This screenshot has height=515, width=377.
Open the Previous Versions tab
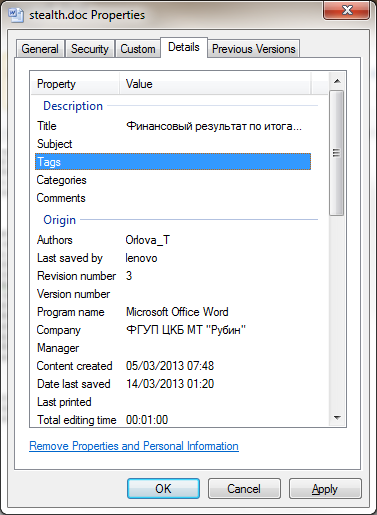[x=254, y=49]
